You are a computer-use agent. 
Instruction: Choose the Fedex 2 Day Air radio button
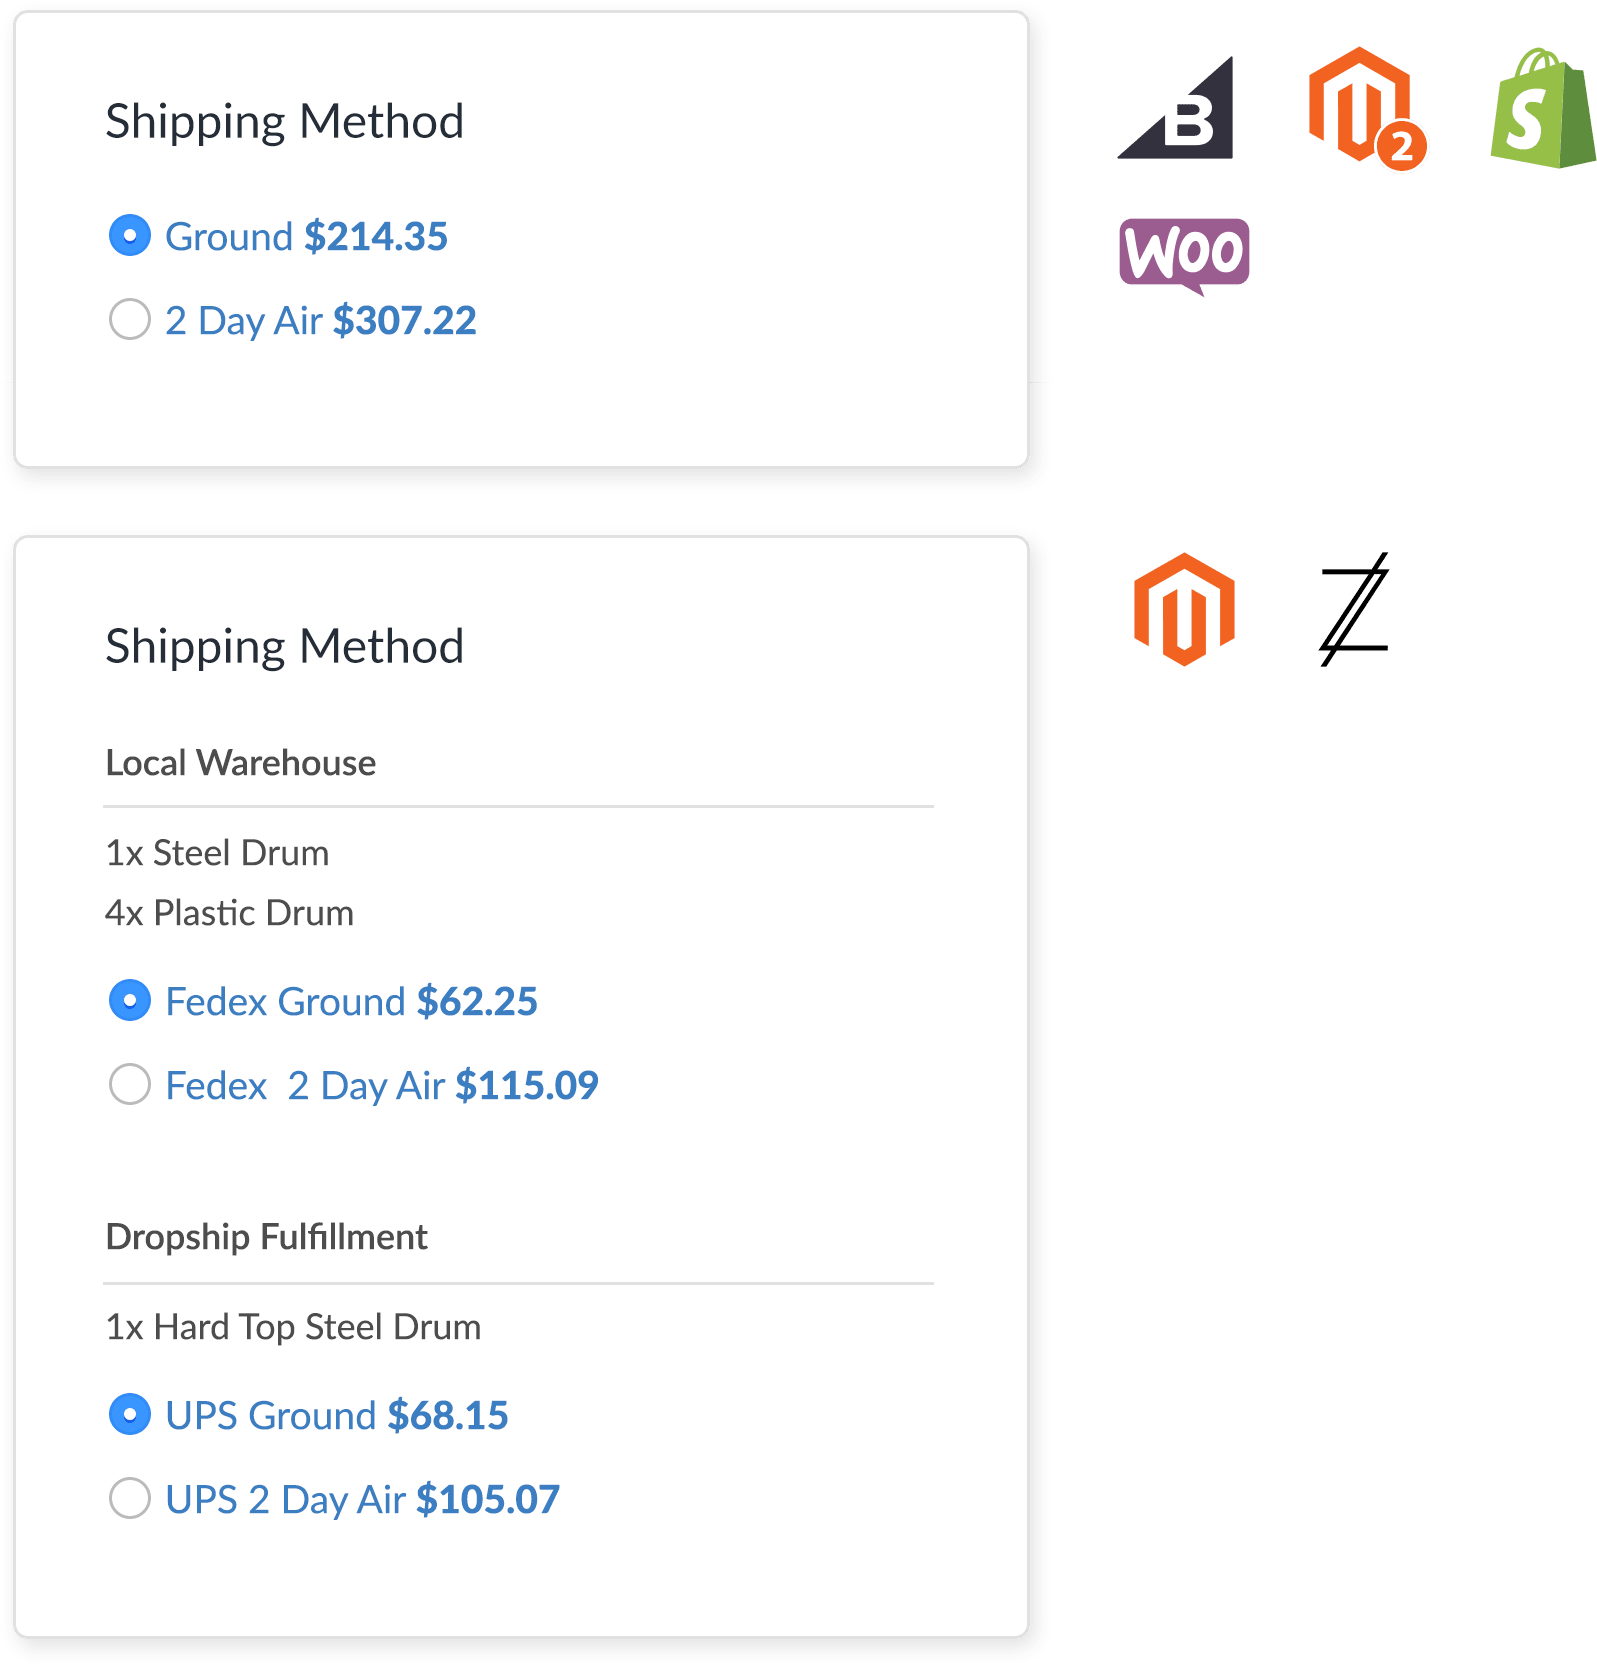(130, 1085)
